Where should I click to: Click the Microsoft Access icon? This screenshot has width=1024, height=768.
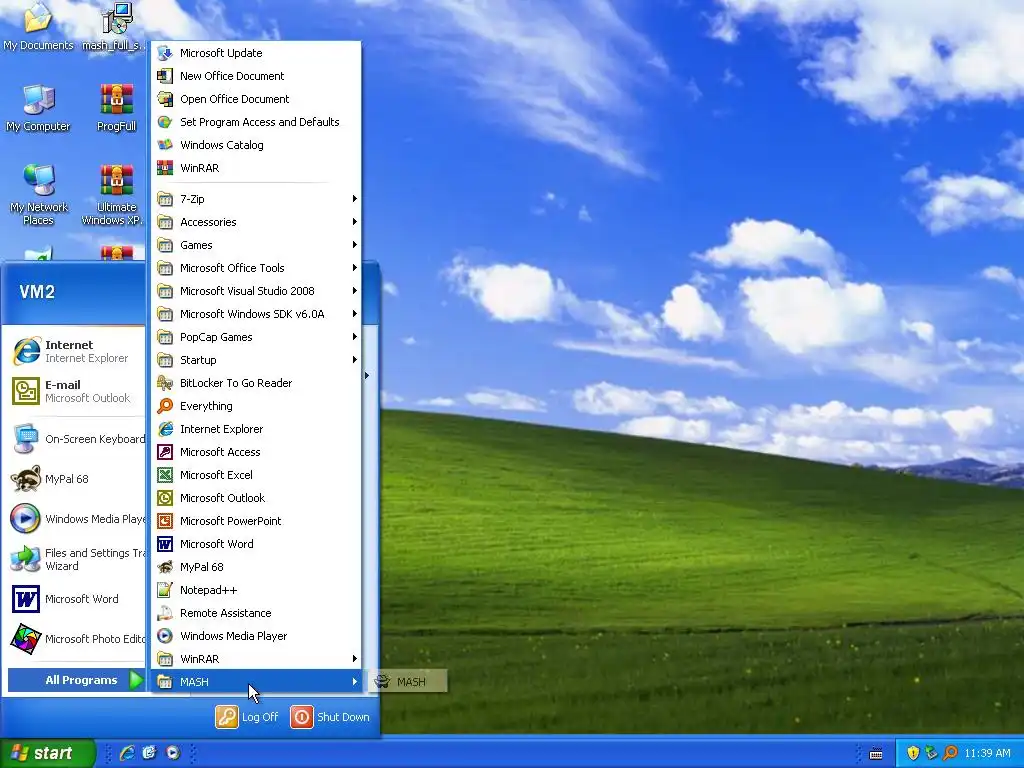point(165,452)
